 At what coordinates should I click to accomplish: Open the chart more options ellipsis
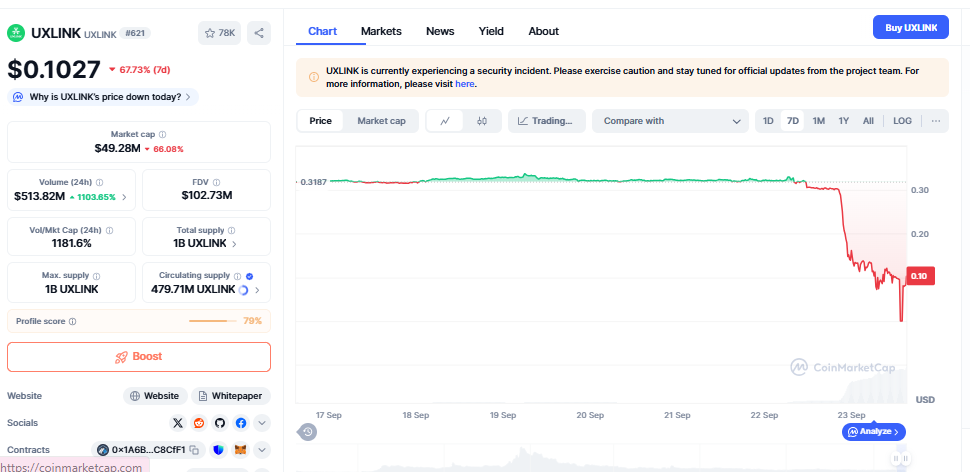coord(936,121)
